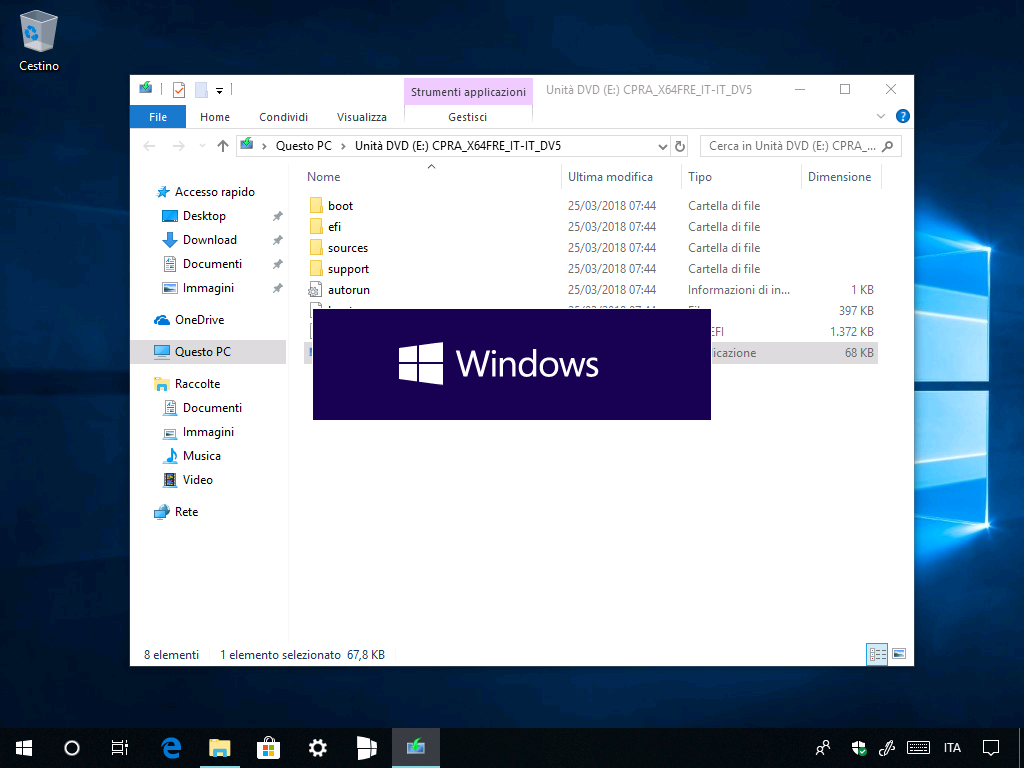Click the drive icon in the address bar
1024x768 pixels.
(x=247, y=144)
